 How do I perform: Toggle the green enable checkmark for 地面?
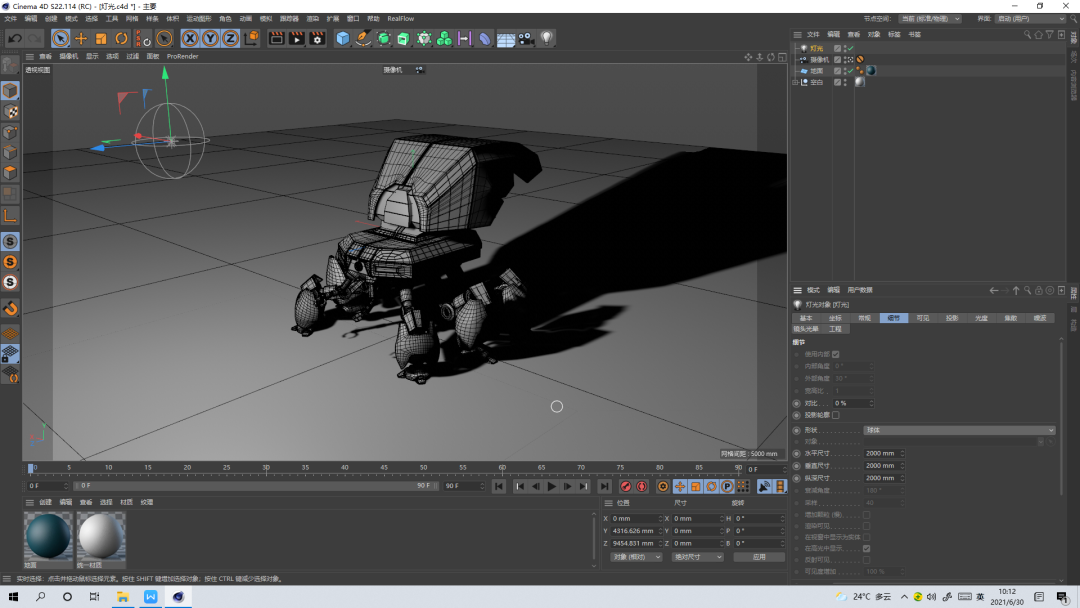851,70
